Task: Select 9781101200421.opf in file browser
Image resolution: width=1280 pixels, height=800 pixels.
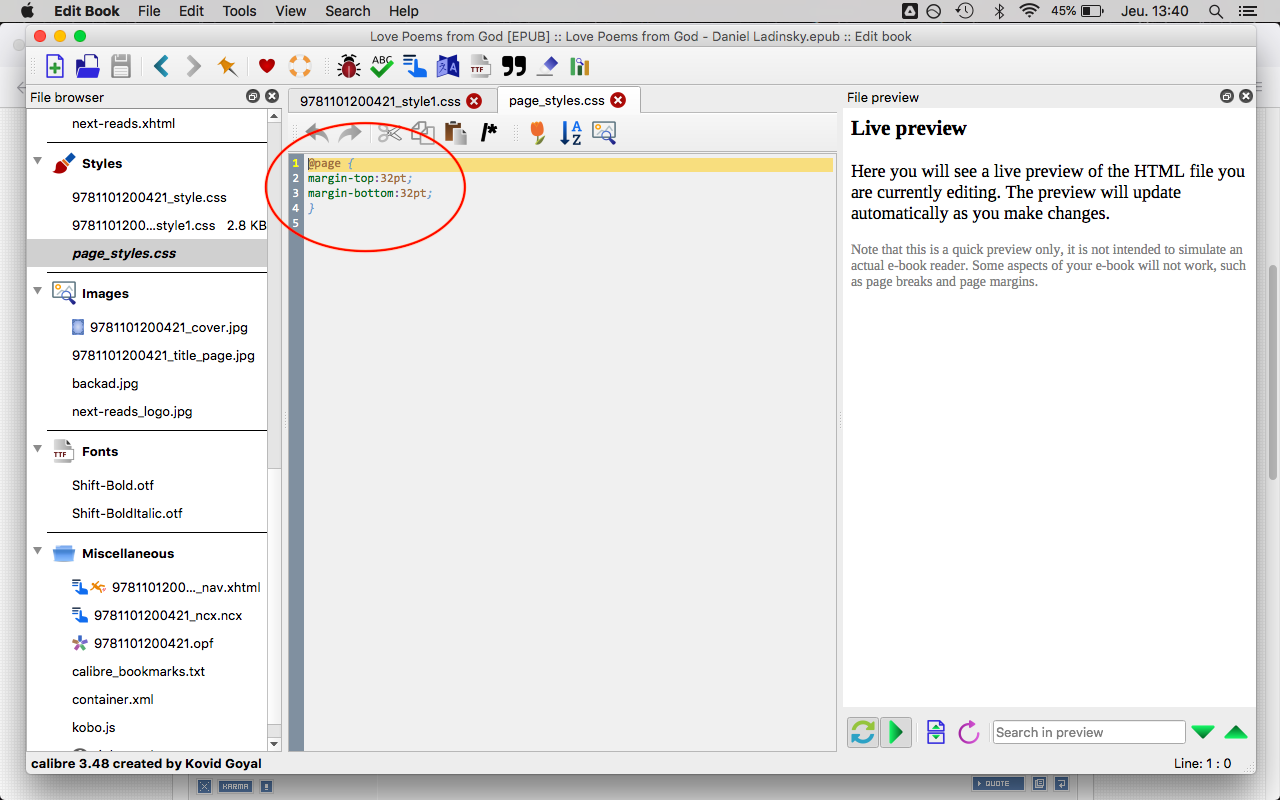Action: (154, 643)
